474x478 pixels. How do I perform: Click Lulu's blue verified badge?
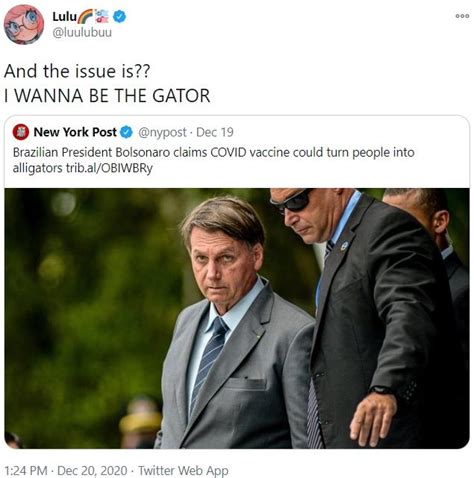pyautogui.click(x=119, y=16)
